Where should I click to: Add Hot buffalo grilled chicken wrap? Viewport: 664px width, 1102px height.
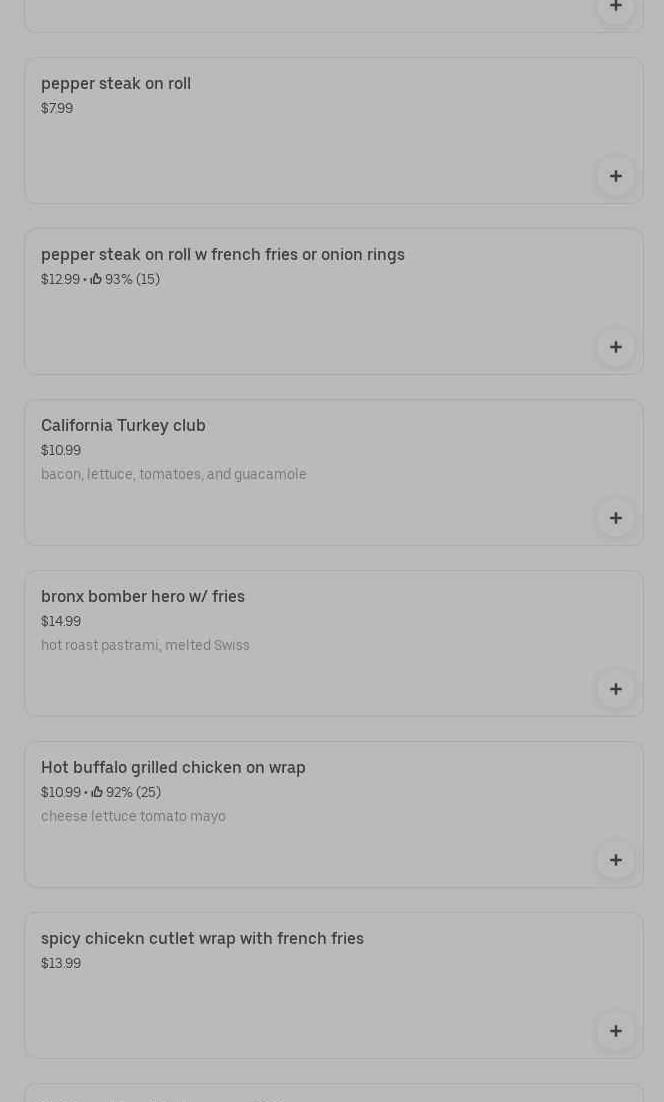(616, 860)
